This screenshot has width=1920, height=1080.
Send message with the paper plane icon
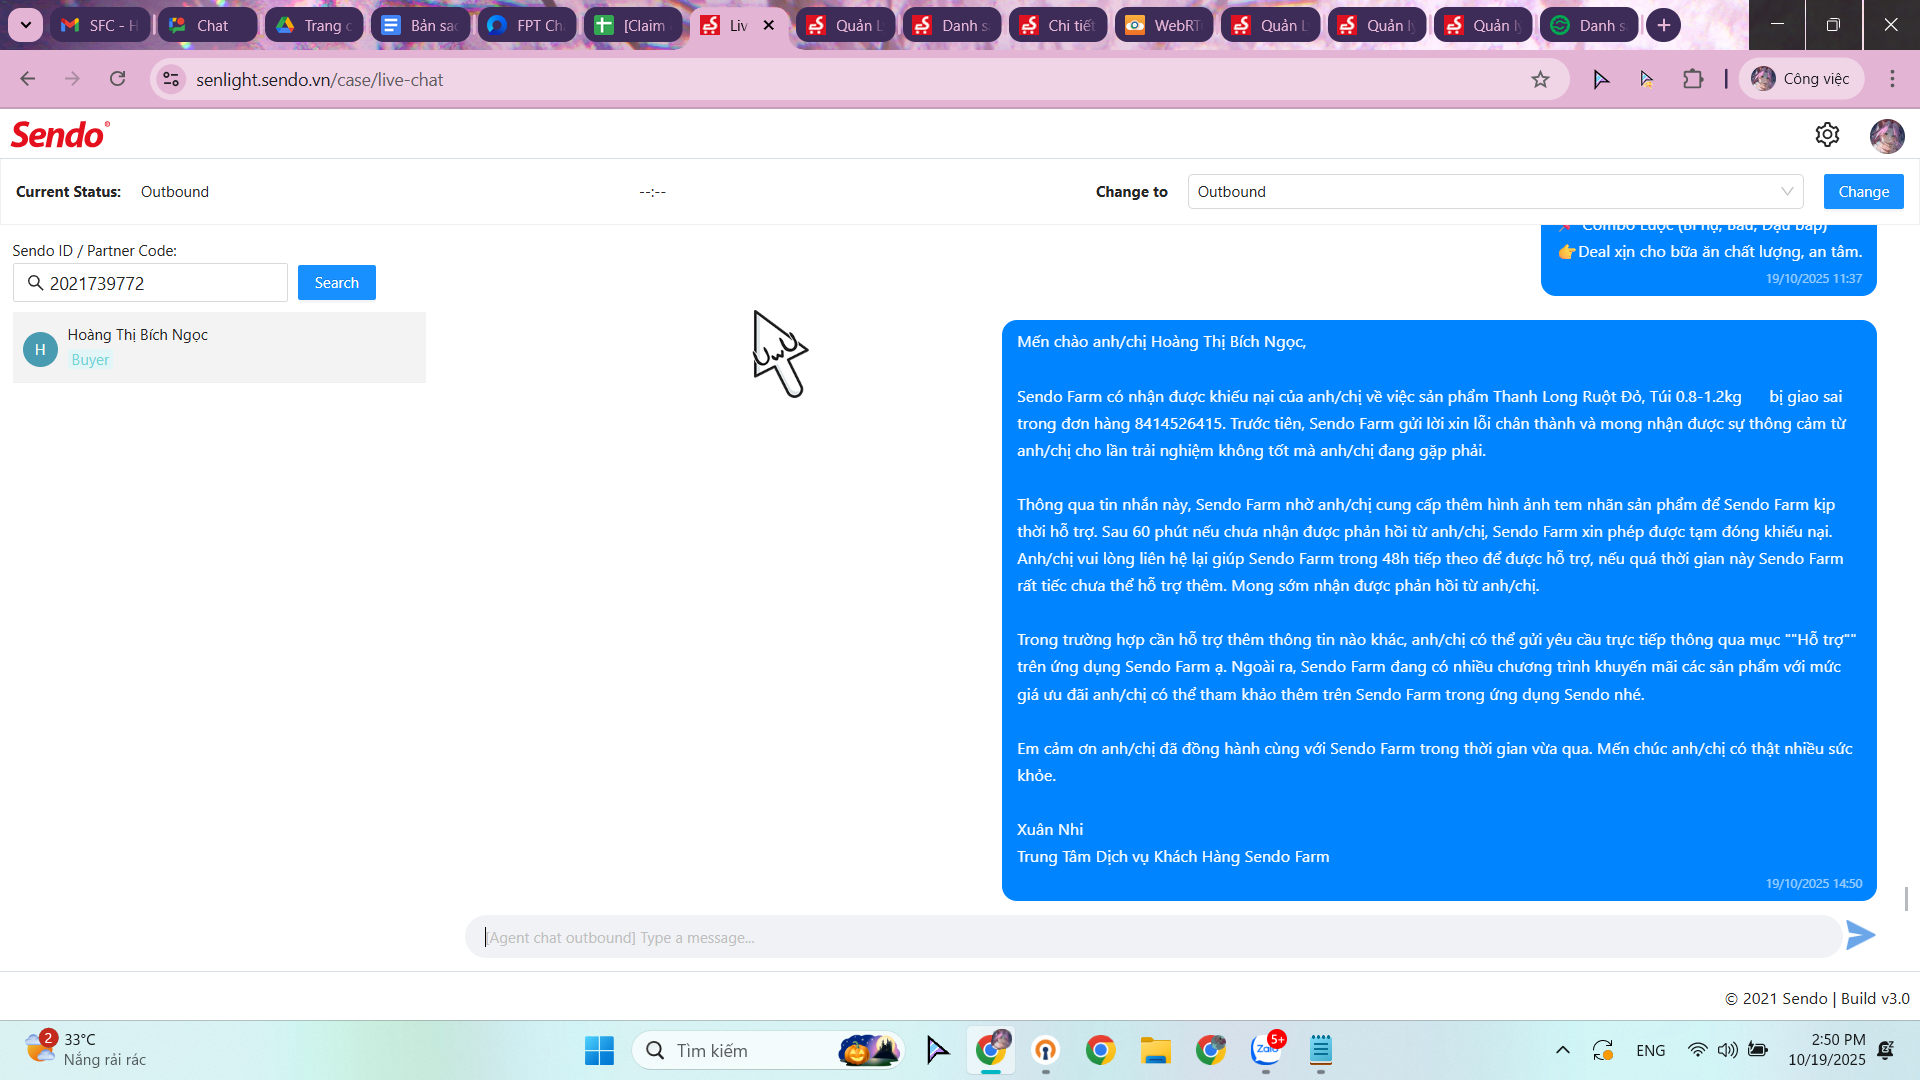[1860, 936]
